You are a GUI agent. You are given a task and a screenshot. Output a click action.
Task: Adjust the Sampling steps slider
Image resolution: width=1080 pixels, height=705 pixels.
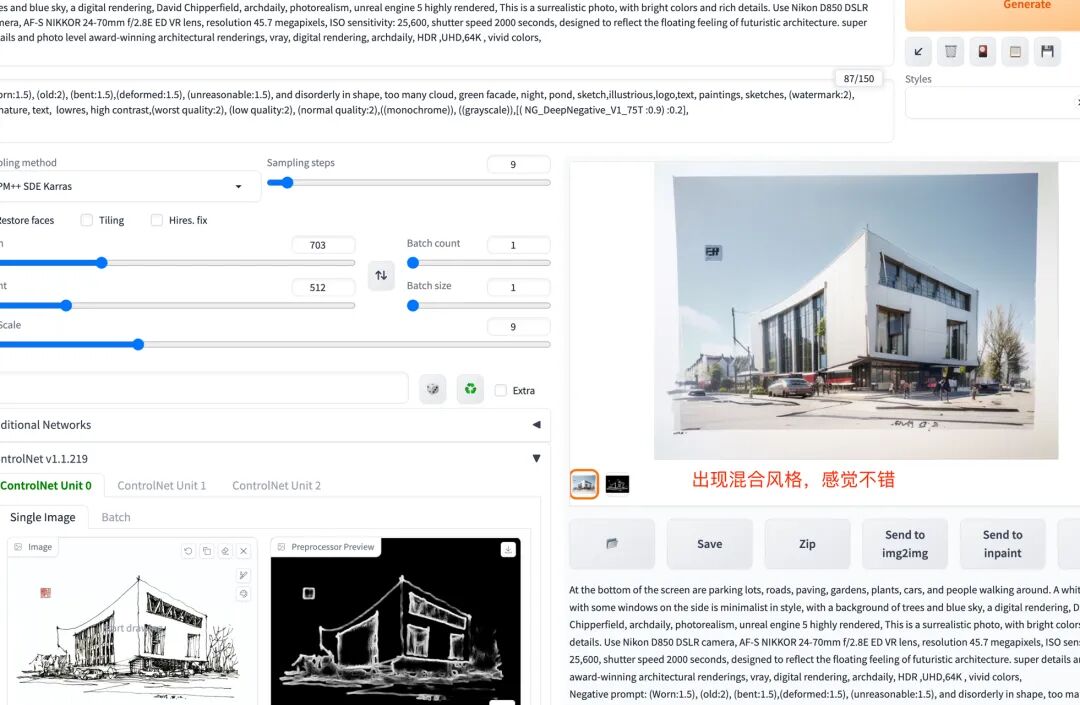click(408, 182)
